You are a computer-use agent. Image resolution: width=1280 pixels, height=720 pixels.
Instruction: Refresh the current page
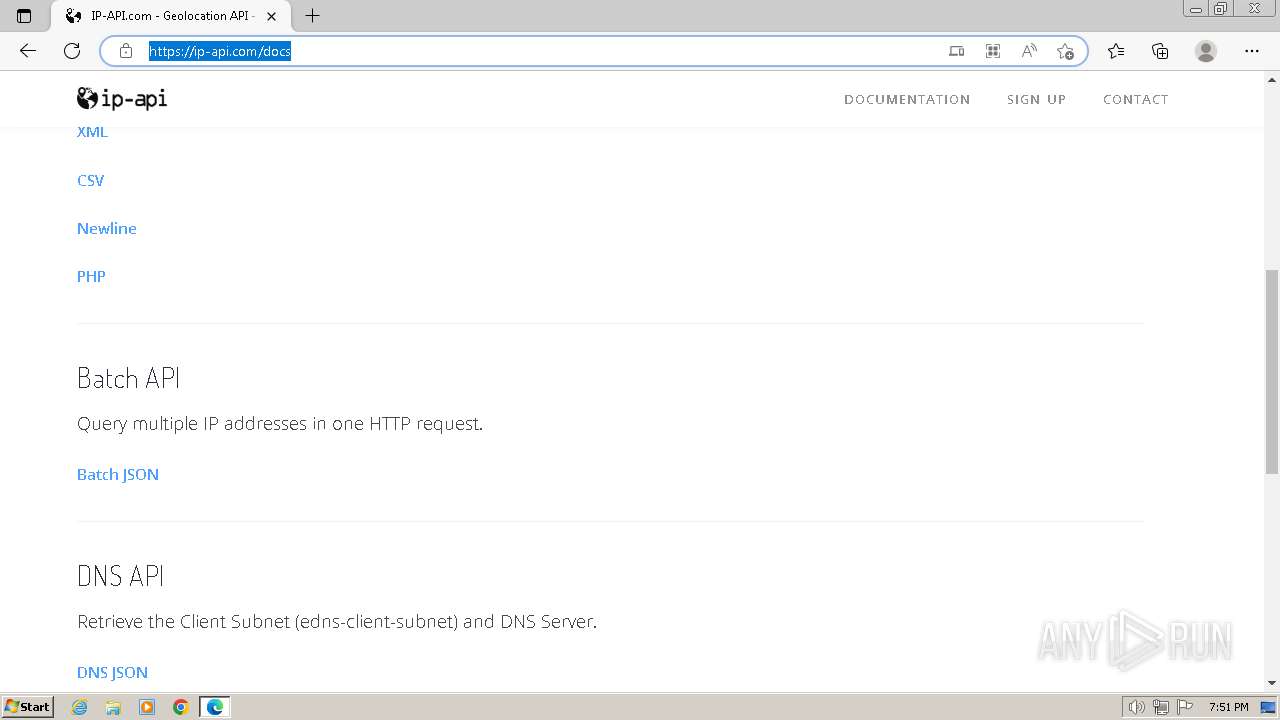pos(72,51)
